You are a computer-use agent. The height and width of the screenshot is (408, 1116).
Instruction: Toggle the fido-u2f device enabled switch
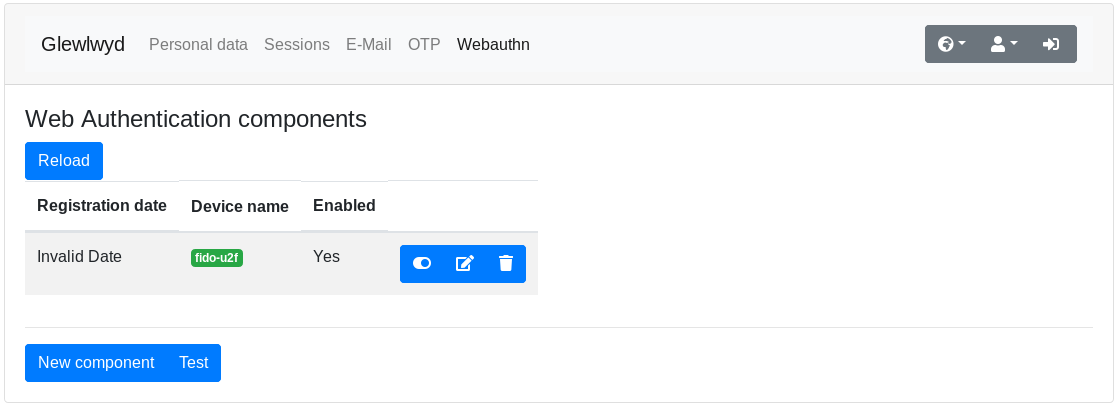[x=422, y=263]
